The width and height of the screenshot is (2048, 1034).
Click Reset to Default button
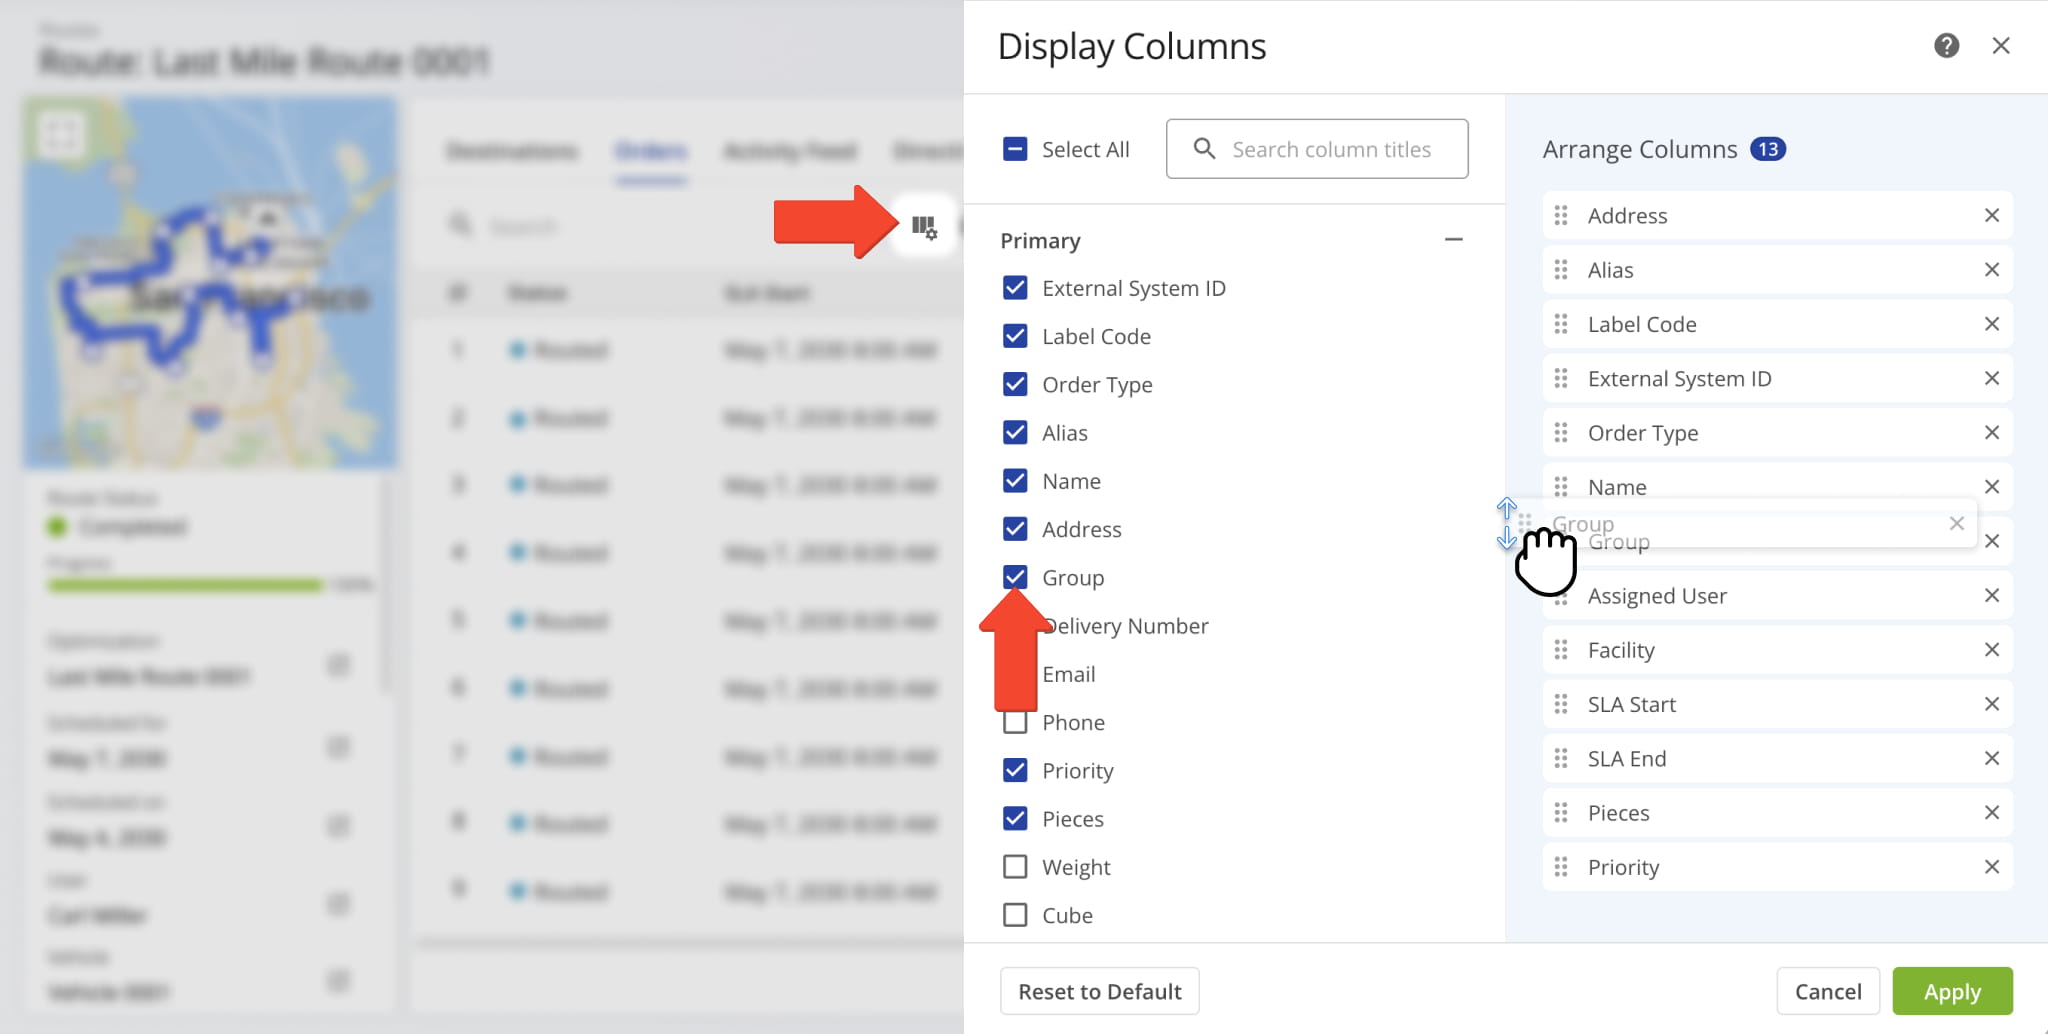[x=1099, y=991]
